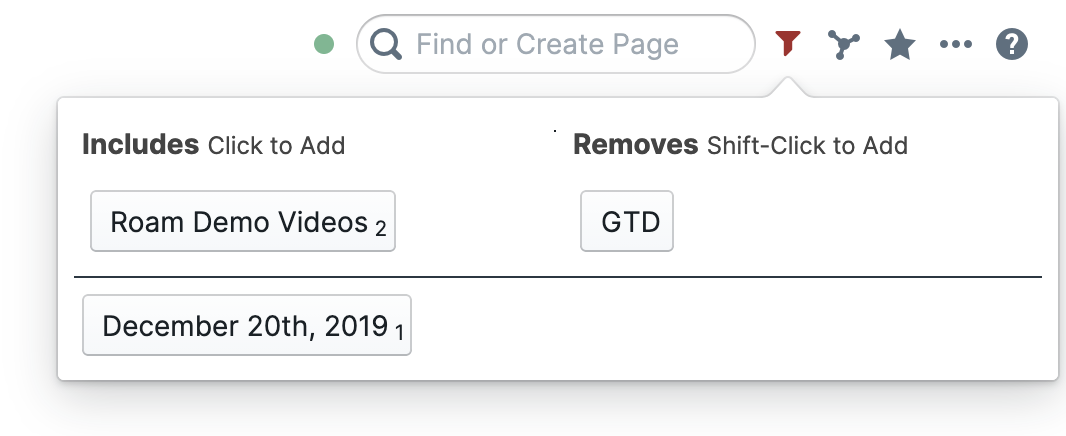
Task: Open the graph overview icon
Action: [845, 44]
